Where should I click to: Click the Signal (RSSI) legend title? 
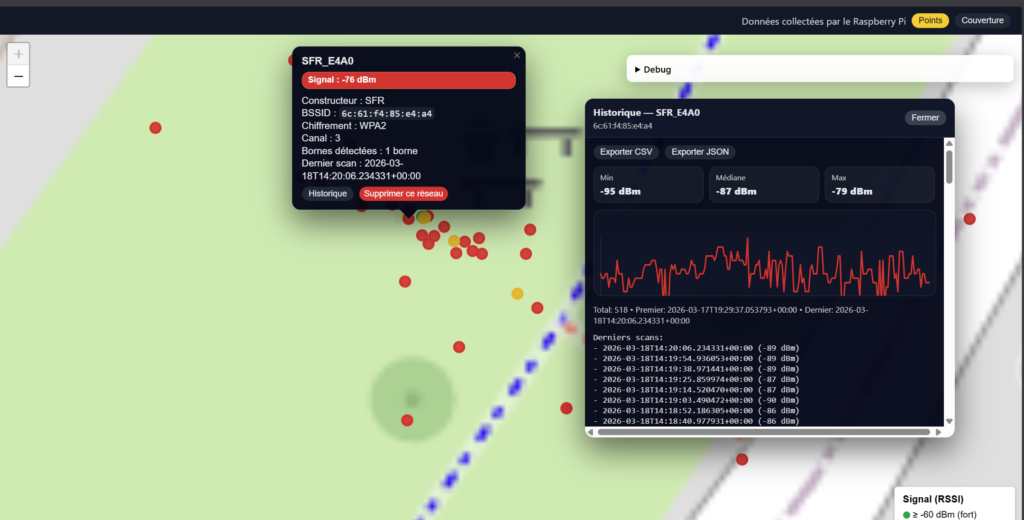point(933,499)
